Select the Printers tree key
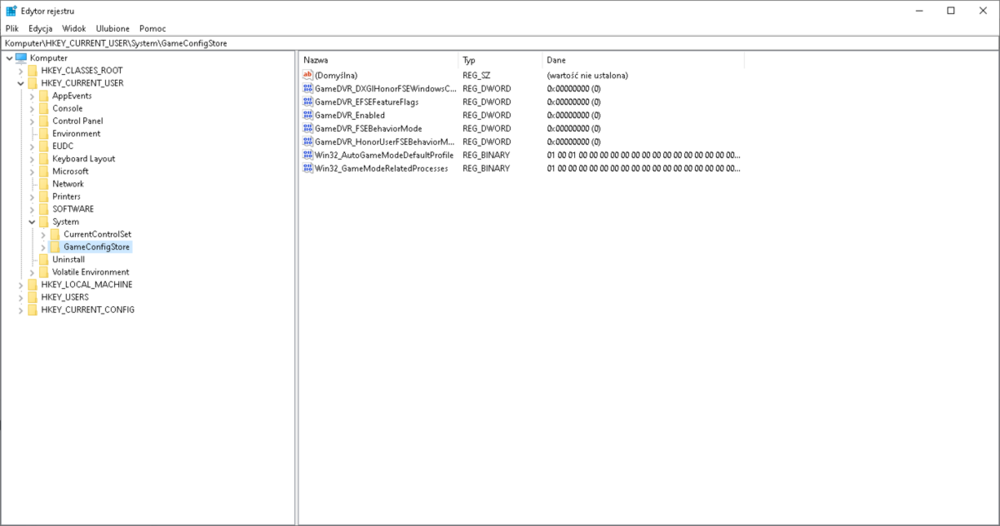 tap(66, 197)
